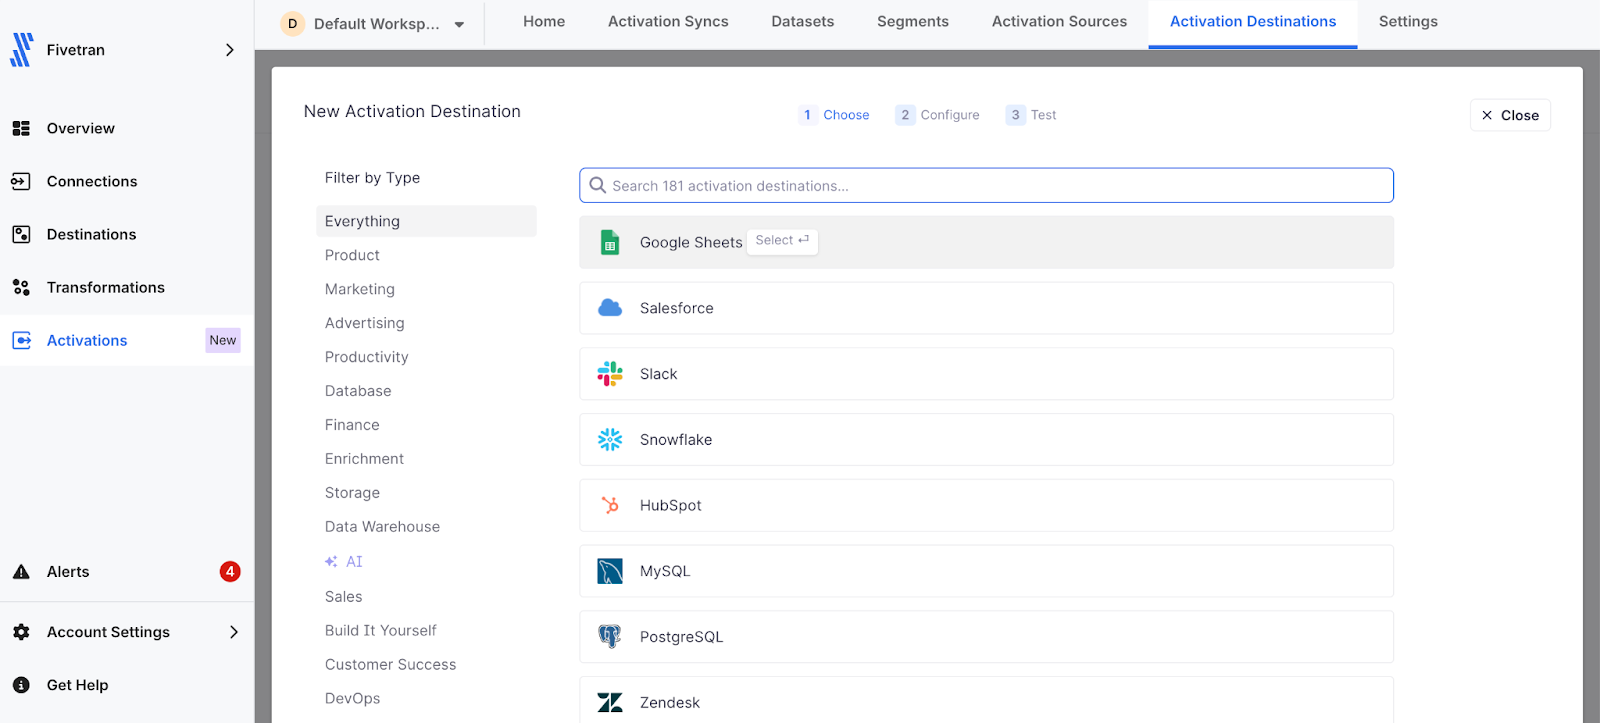Open the Datasets tab

click(803, 21)
